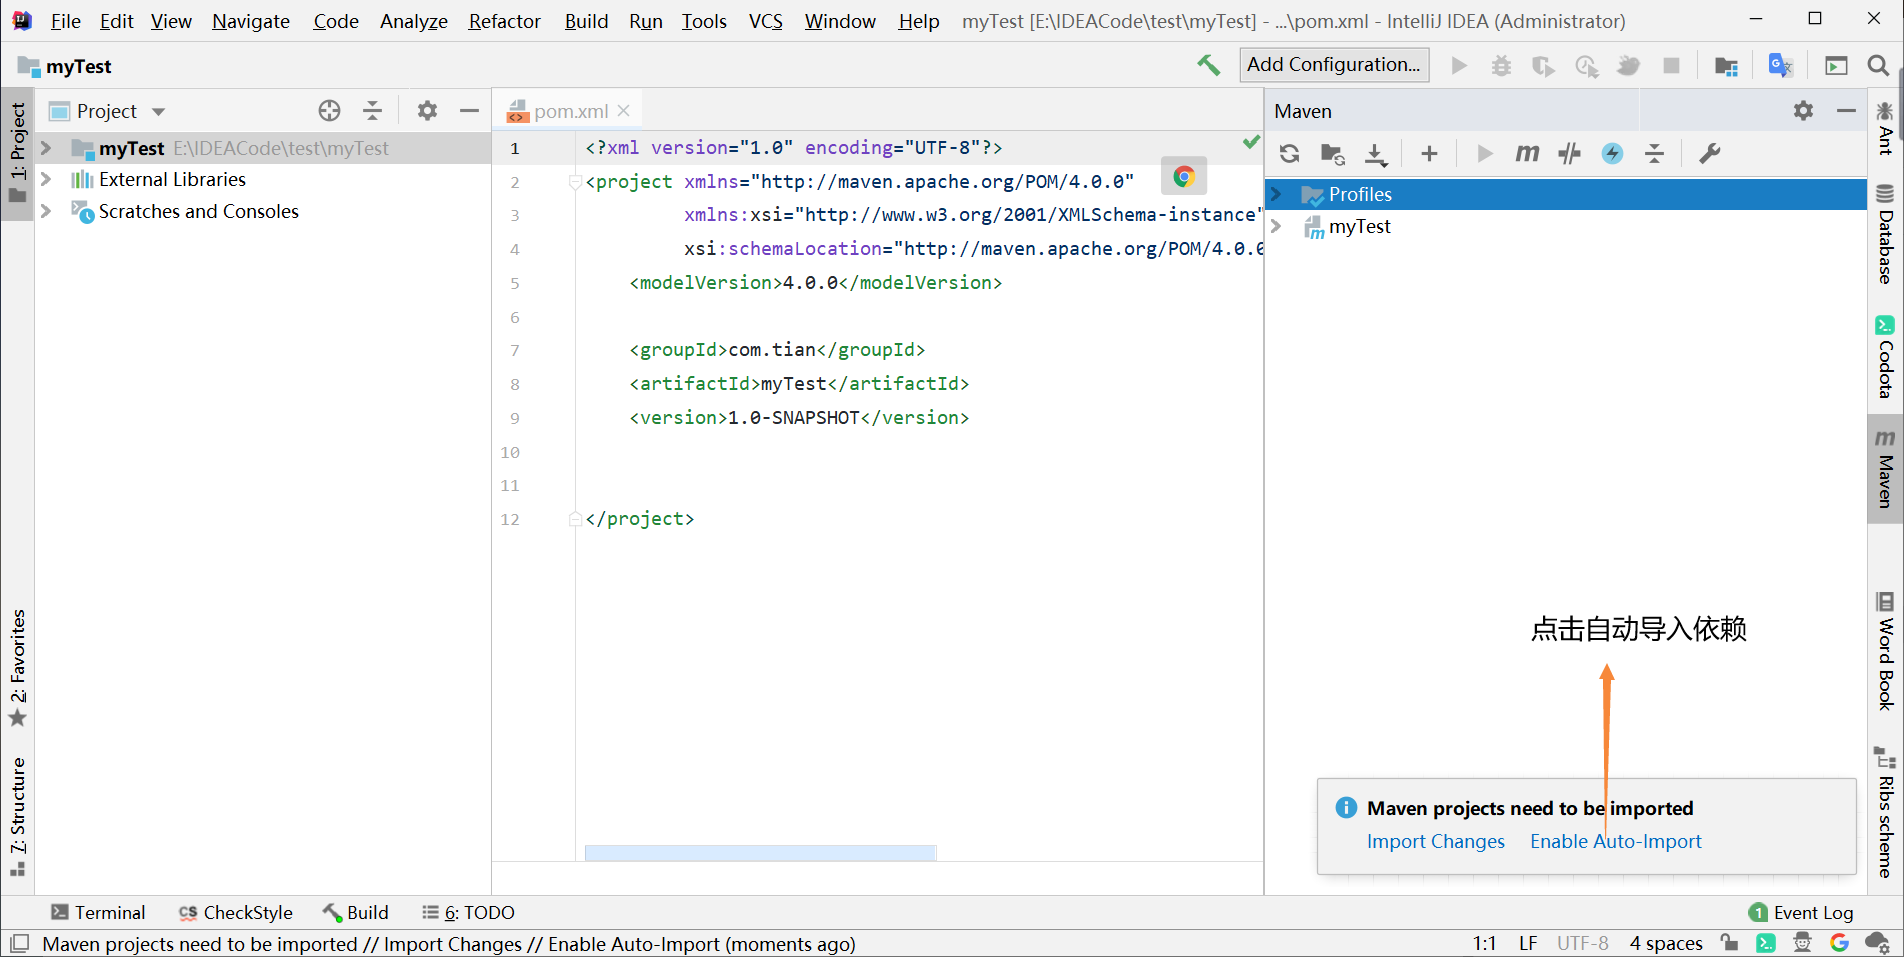Open the Event Log
Viewport: 1904px width, 957px height.
tap(1801, 913)
